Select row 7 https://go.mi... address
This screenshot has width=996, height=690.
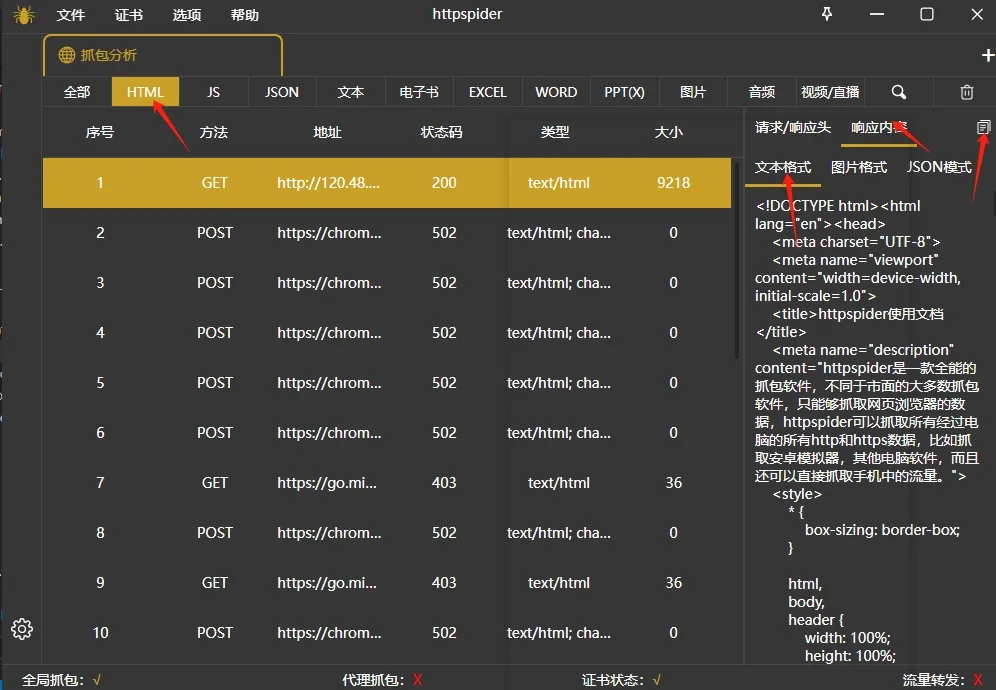point(327,483)
